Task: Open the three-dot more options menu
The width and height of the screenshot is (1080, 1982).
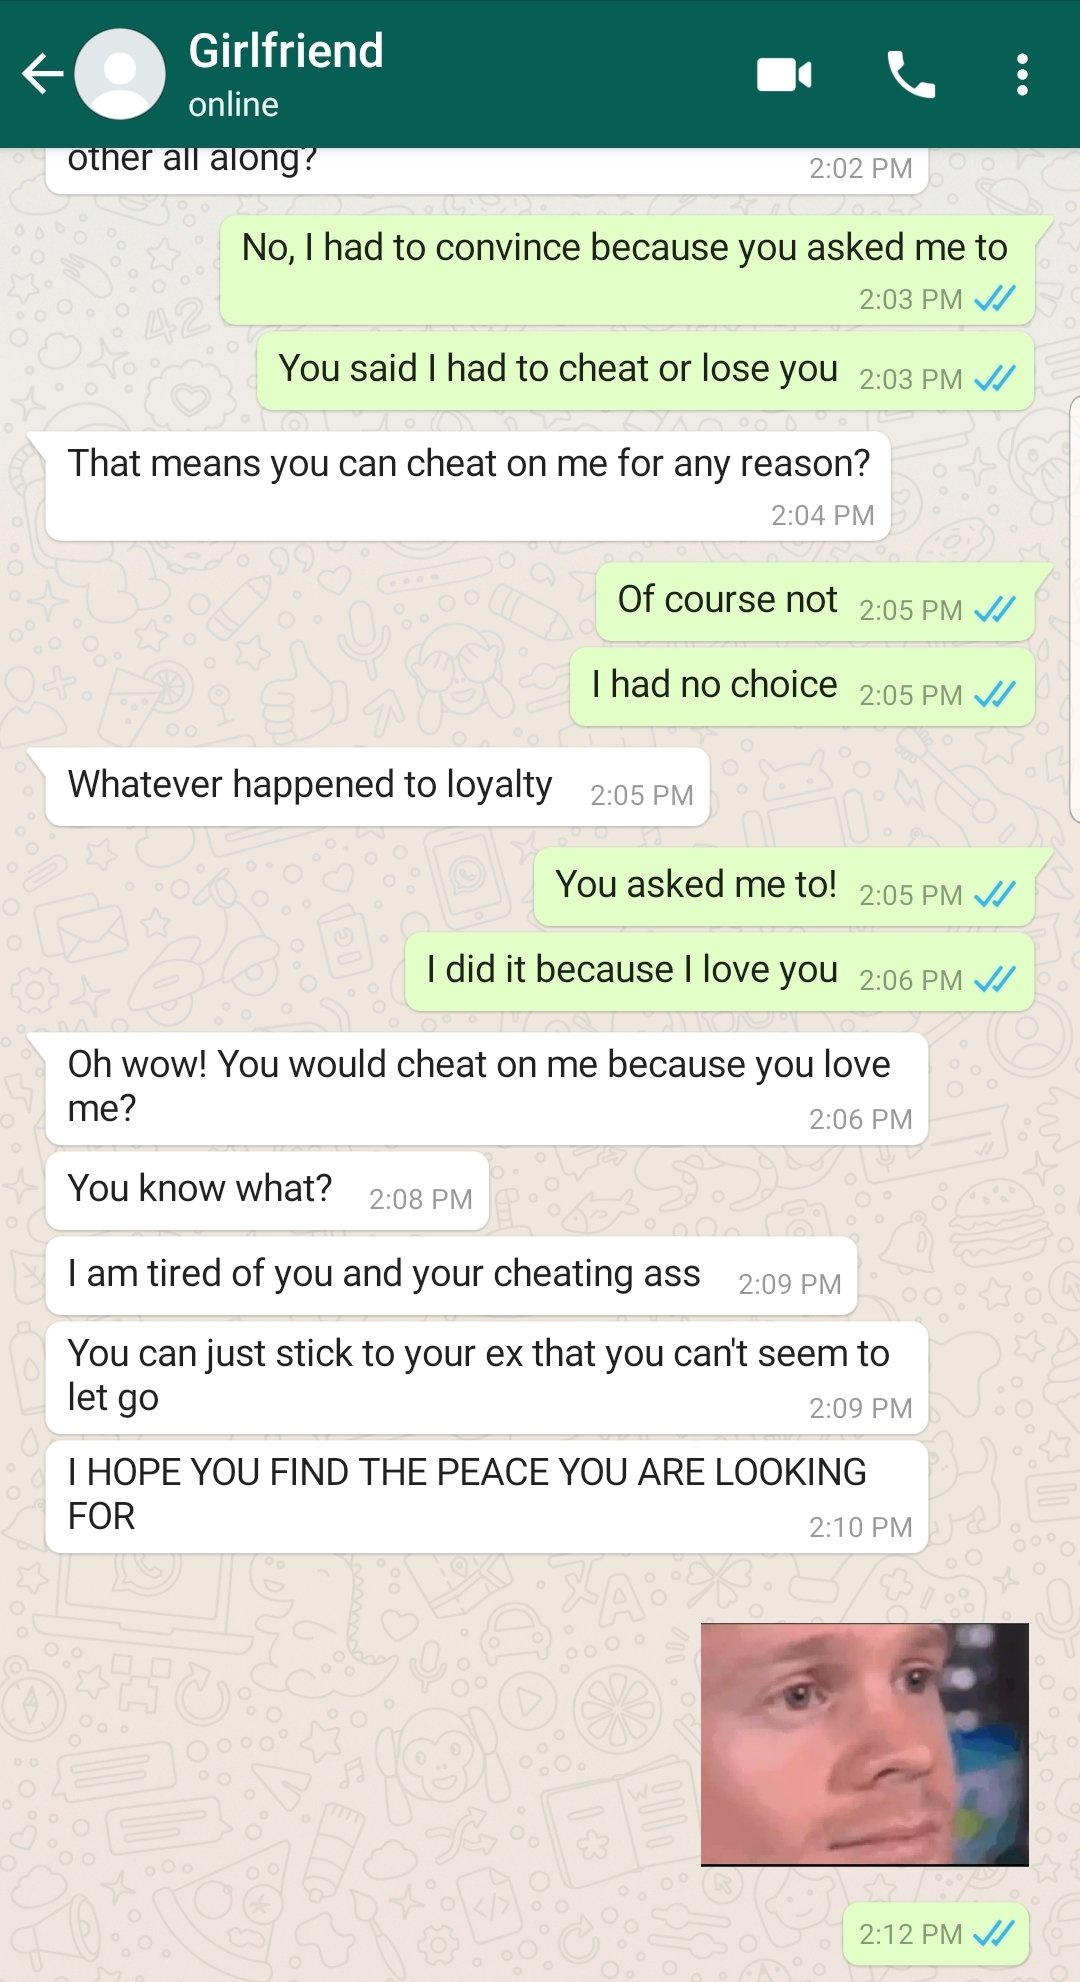Action: pyautogui.click(x=1022, y=75)
